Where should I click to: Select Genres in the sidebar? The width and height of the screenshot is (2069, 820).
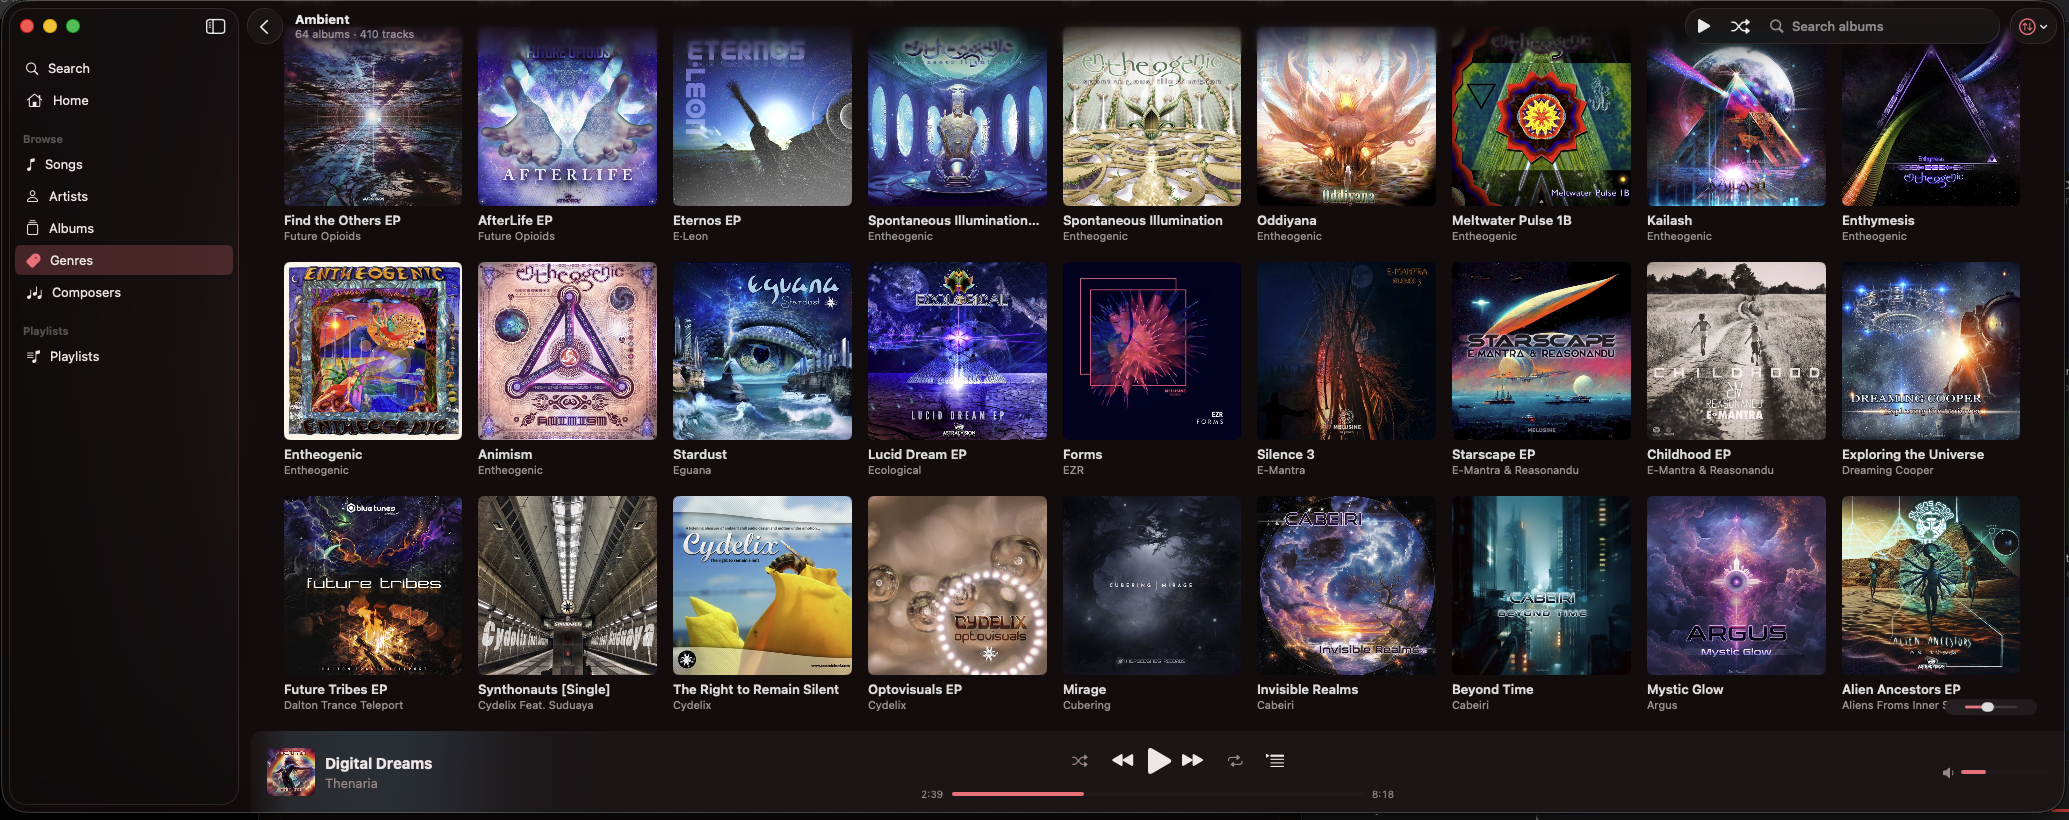124,261
